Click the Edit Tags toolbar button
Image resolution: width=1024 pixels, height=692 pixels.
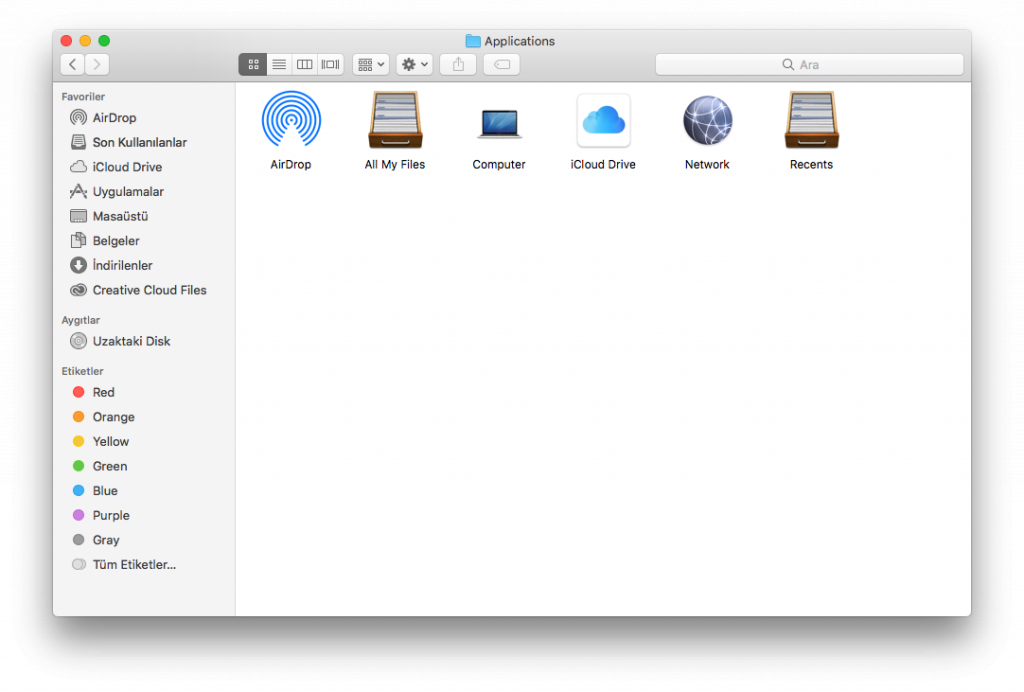(x=501, y=64)
